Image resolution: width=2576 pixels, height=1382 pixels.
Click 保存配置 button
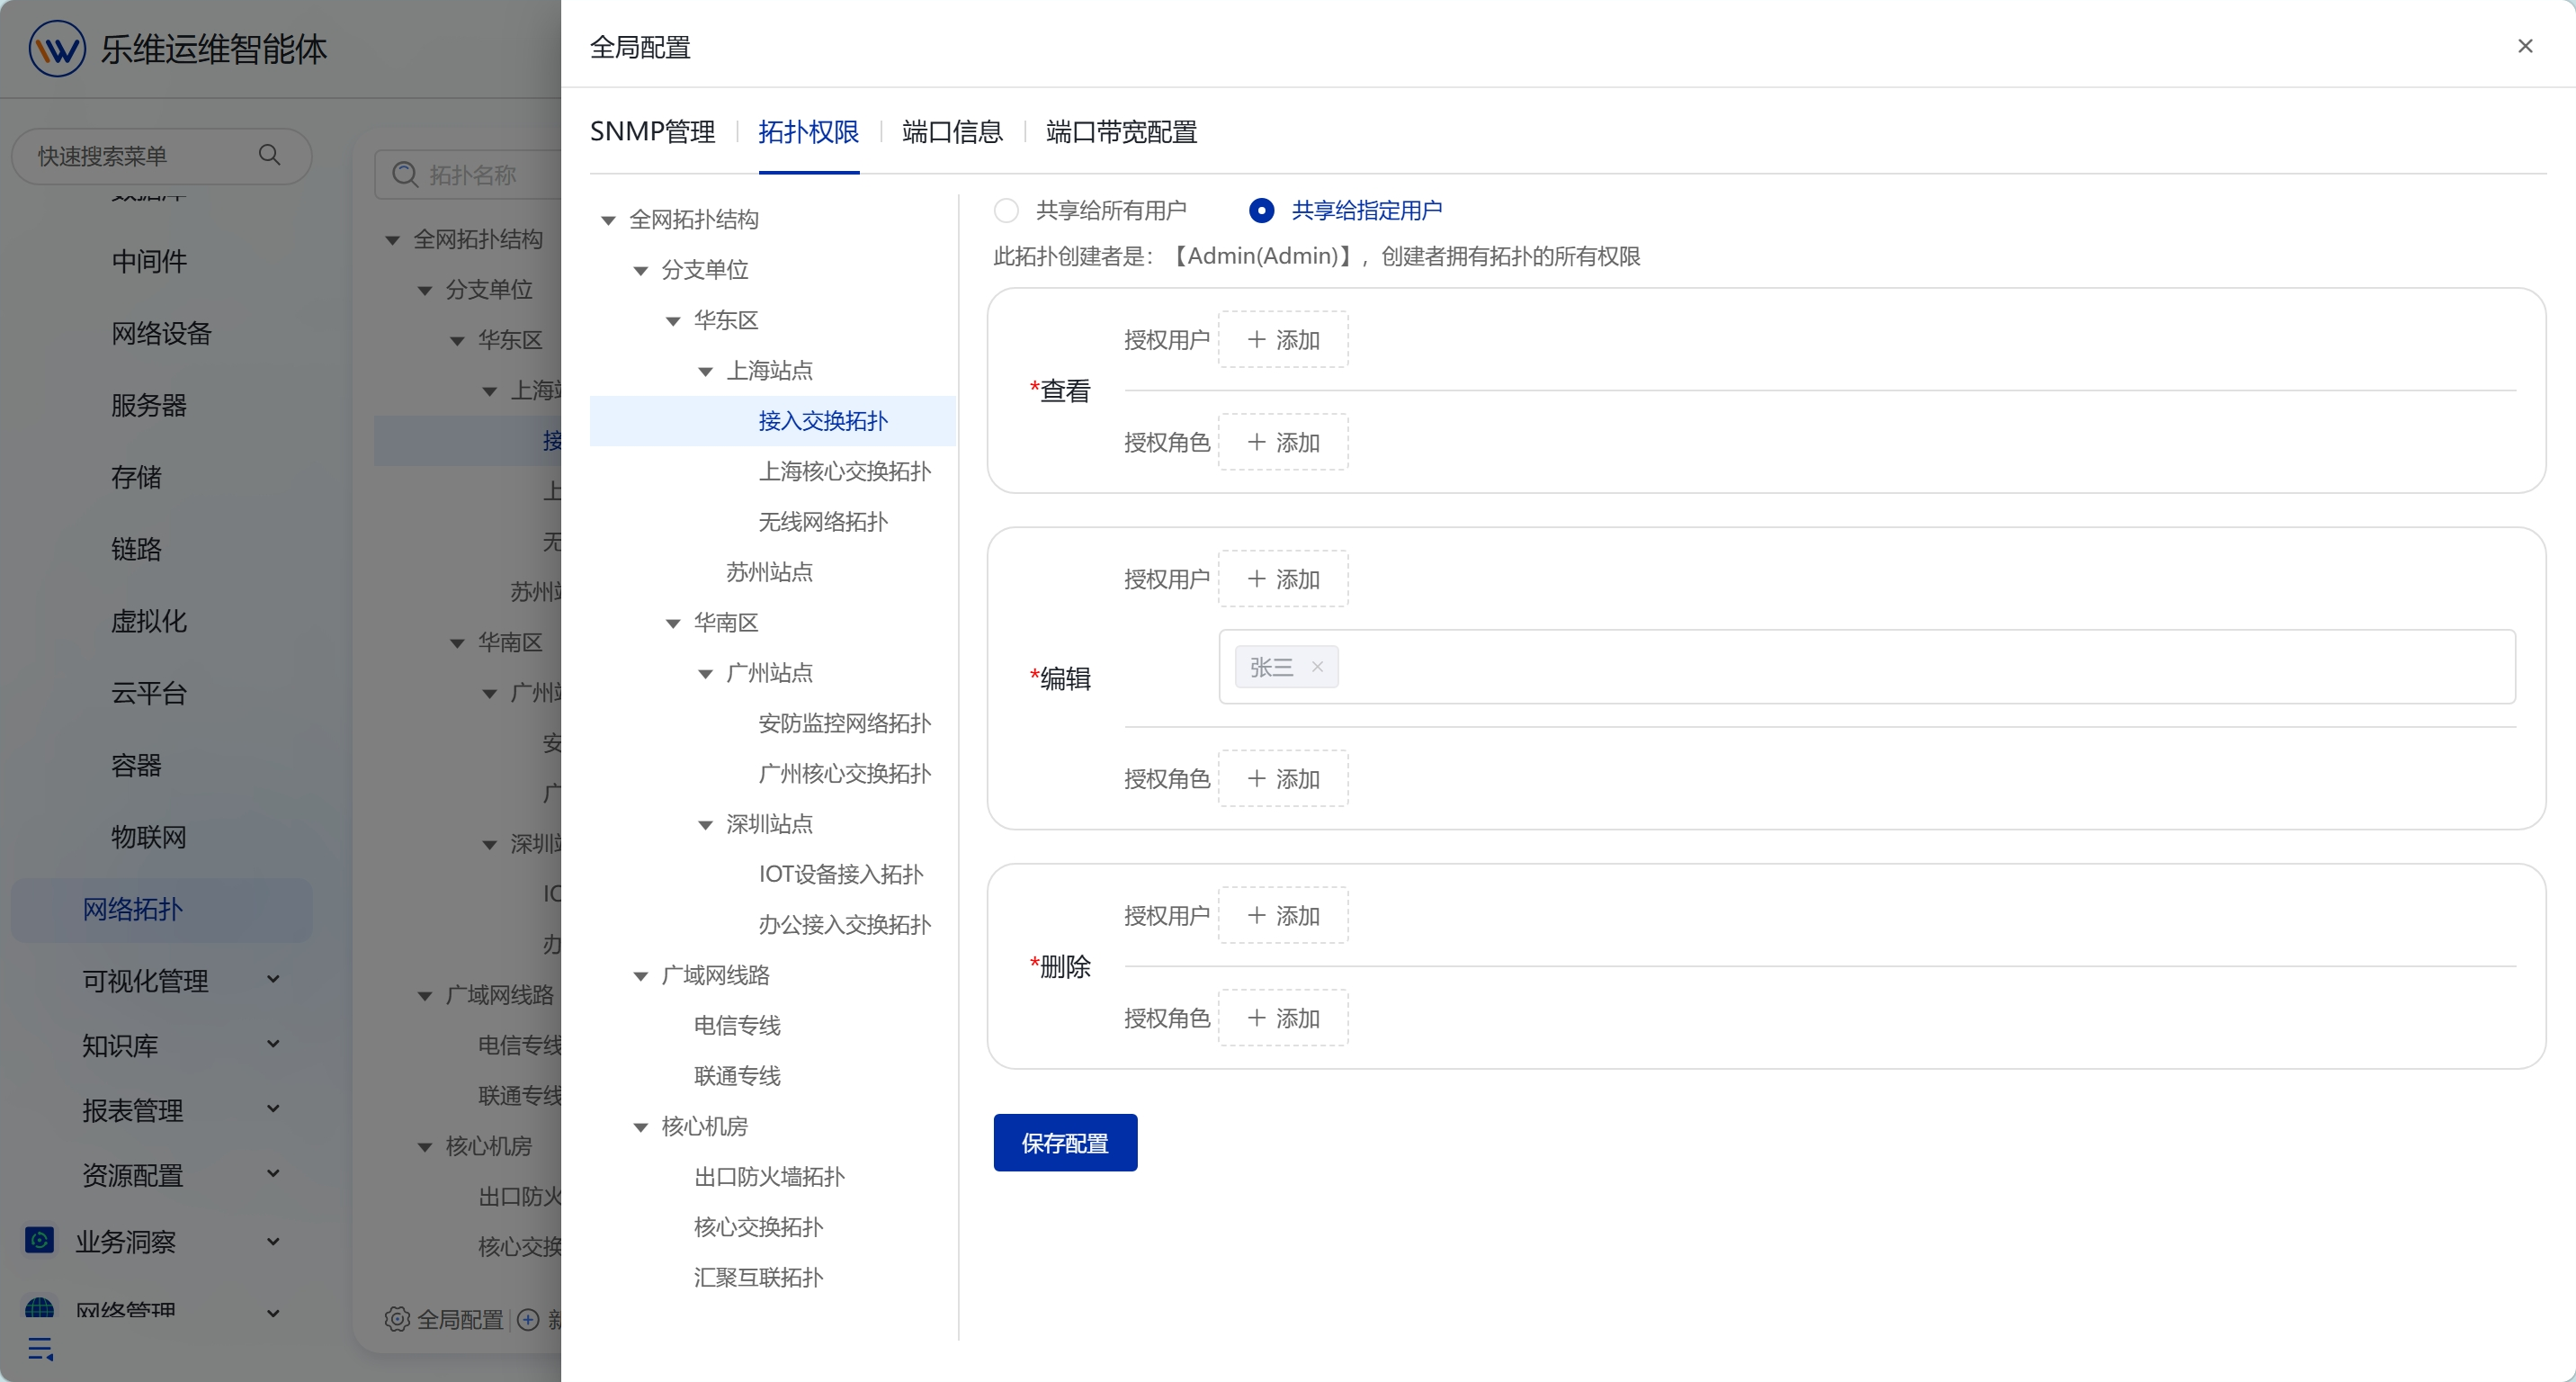tap(1065, 1142)
